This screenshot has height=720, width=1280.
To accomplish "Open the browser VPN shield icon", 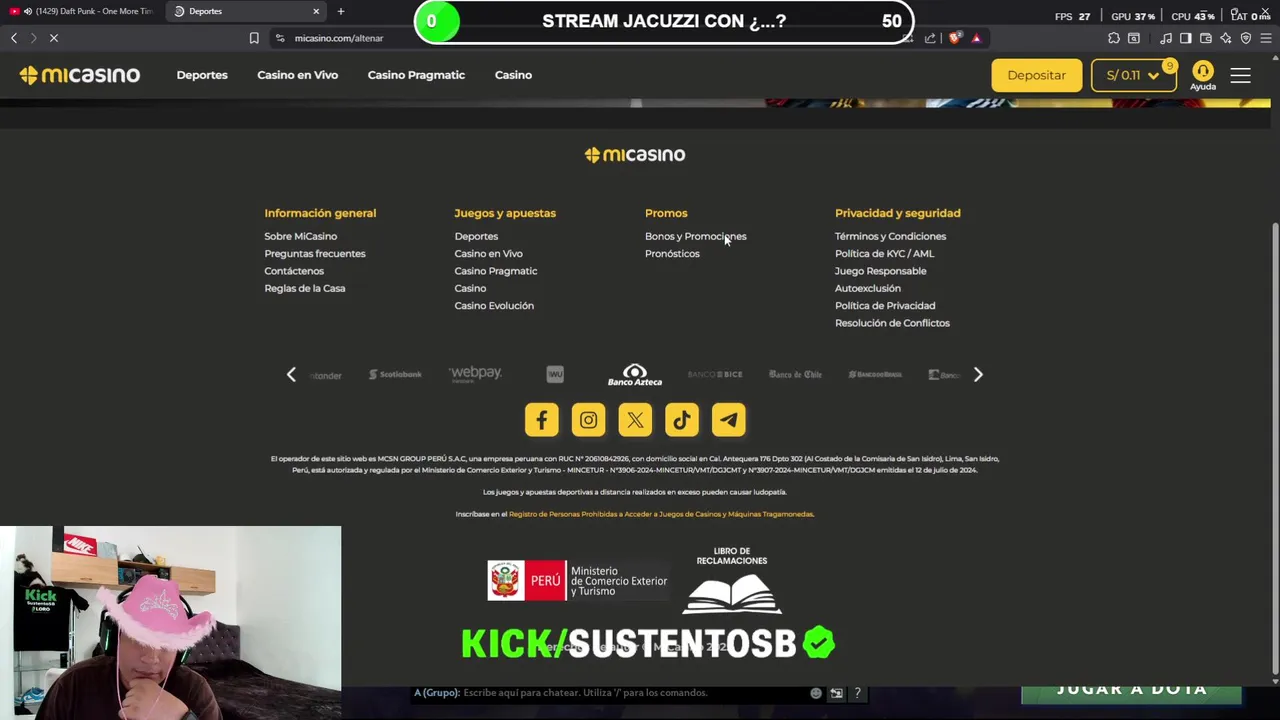I will tap(1246, 38).
